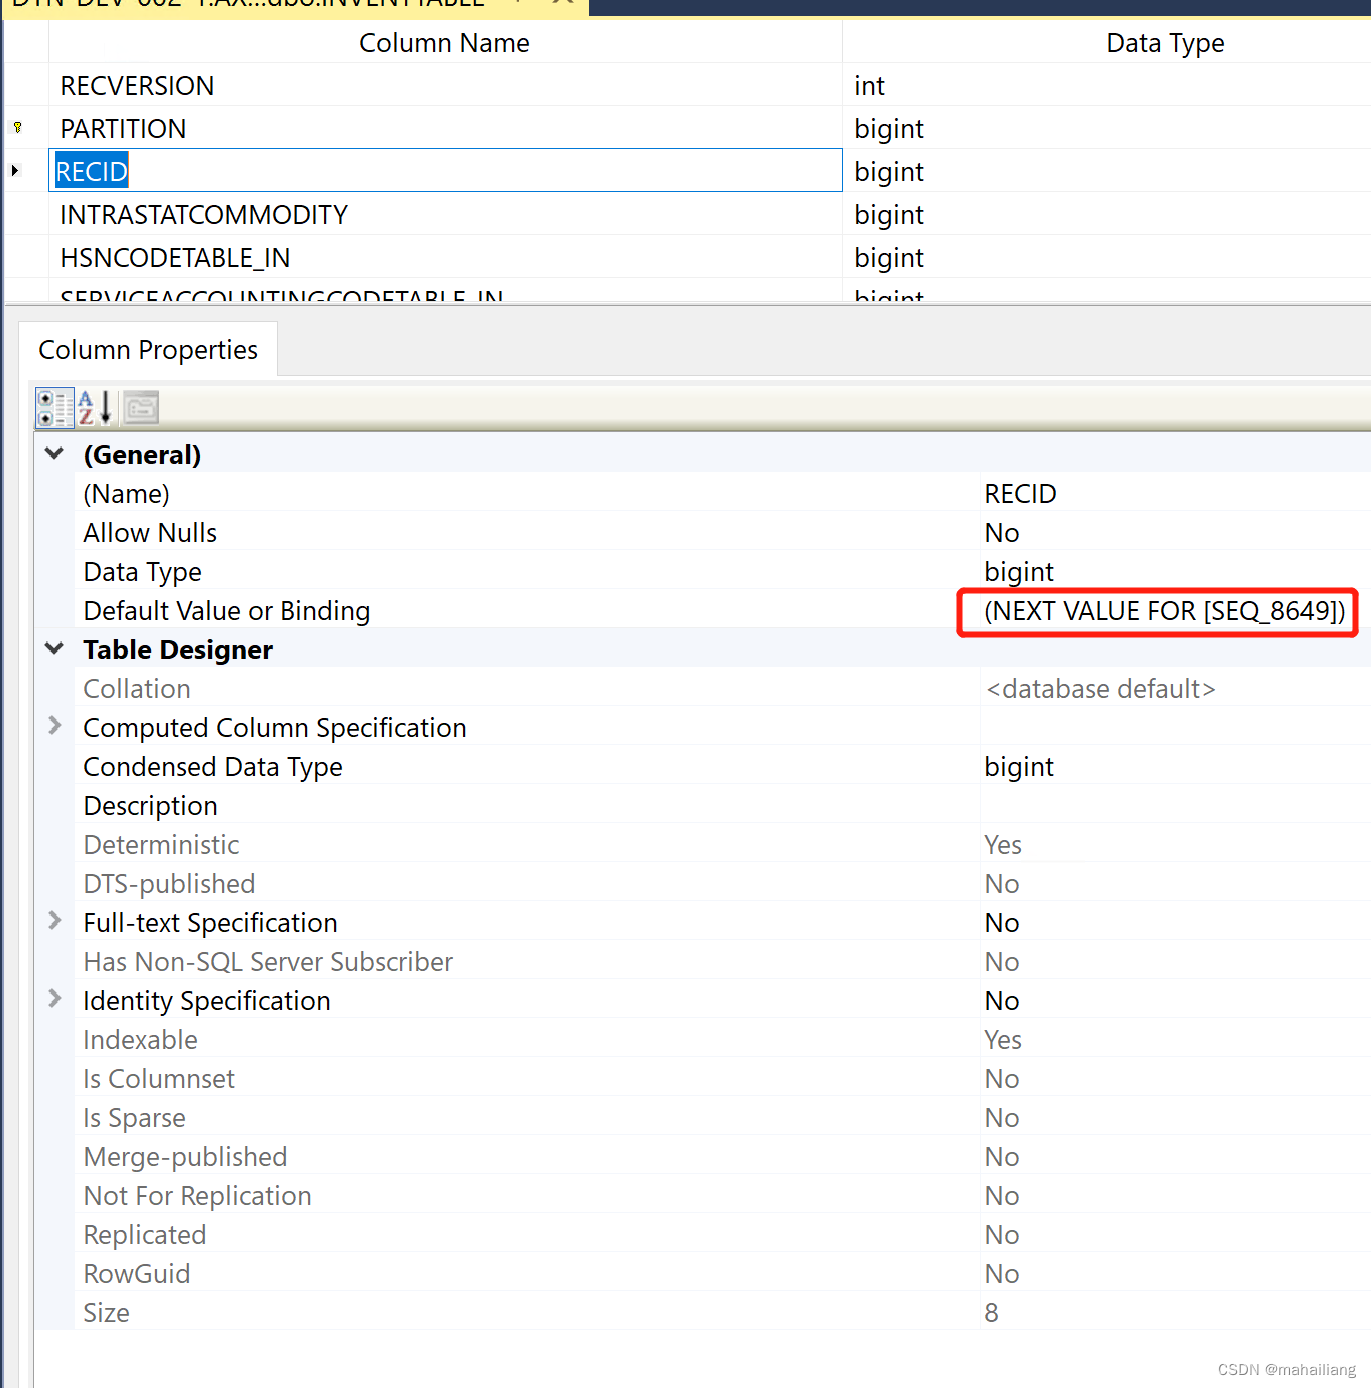This screenshot has width=1371, height=1388.
Task: Click the Replicated property label
Action: (x=144, y=1235)
